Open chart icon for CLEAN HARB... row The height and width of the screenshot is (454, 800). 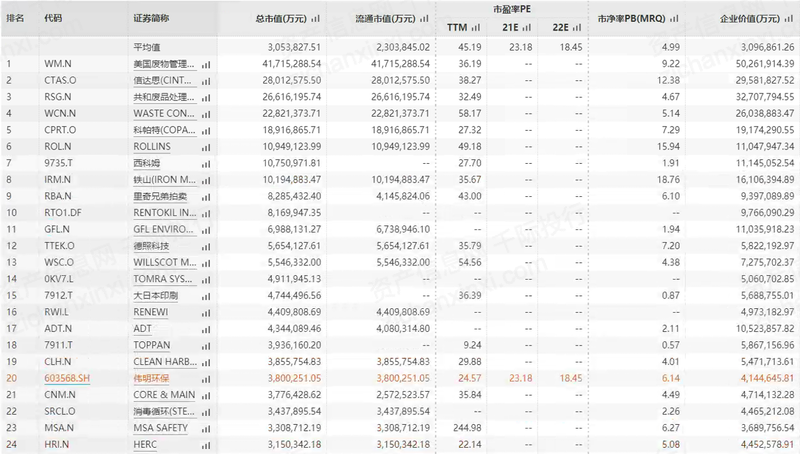tap(206, 363)
